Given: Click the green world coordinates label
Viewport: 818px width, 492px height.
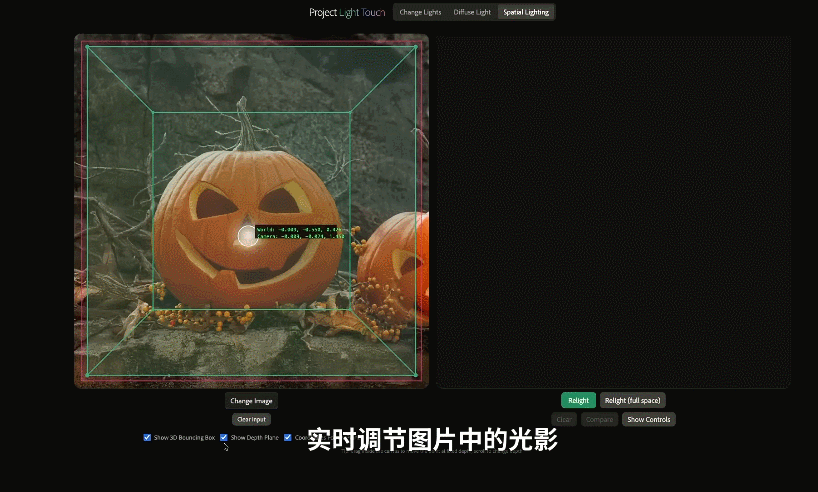Looking at the screenshot, I should point(299,229).
